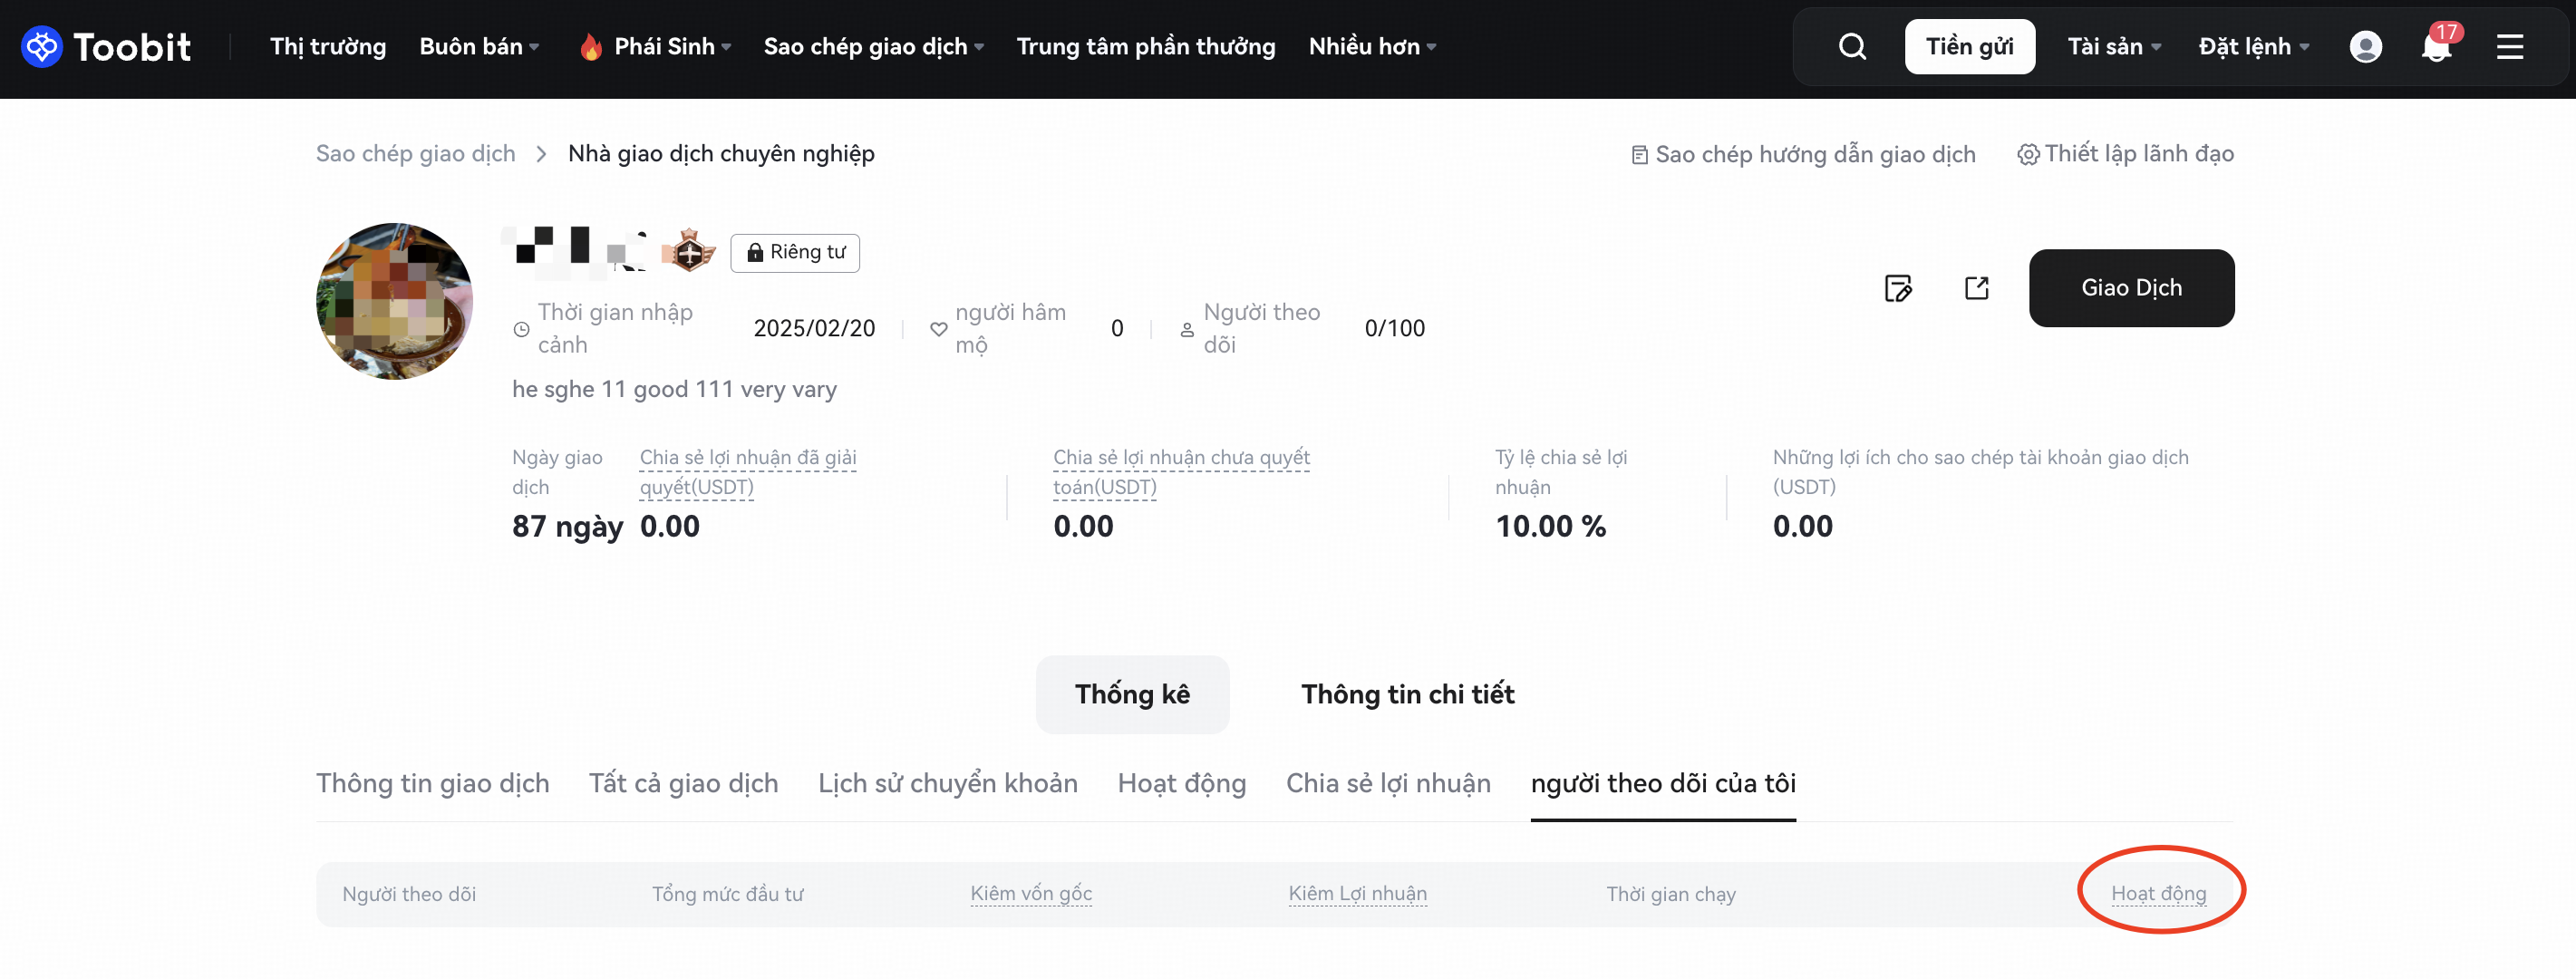Expand the Phái Sinh dropdown
This screenshot has height=979, width=2576.
[x=671, y=47]
